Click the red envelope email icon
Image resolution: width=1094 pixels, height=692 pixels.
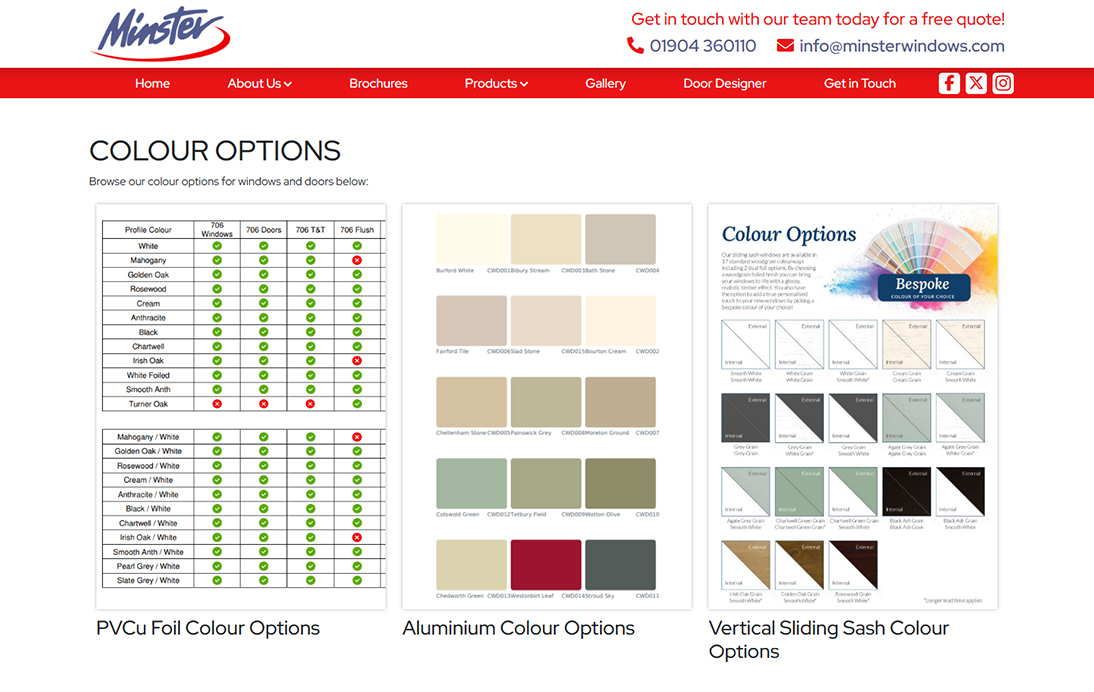785,46
